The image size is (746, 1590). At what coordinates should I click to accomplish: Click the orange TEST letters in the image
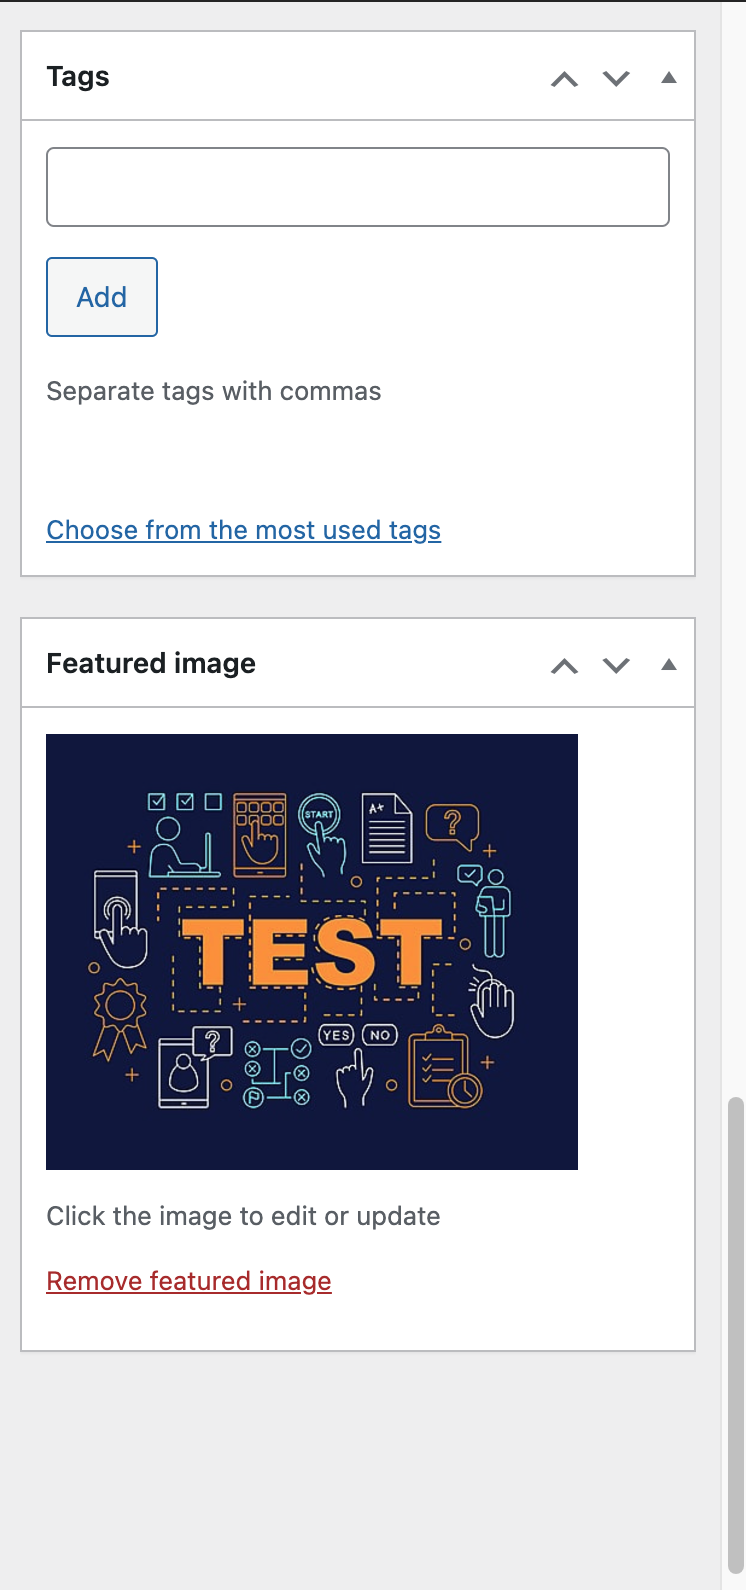[312, 950]
